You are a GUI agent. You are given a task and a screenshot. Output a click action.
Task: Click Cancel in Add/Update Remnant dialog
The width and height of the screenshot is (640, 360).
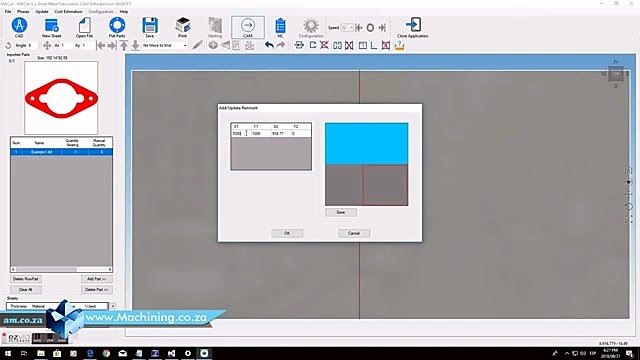tap(354, 233)
